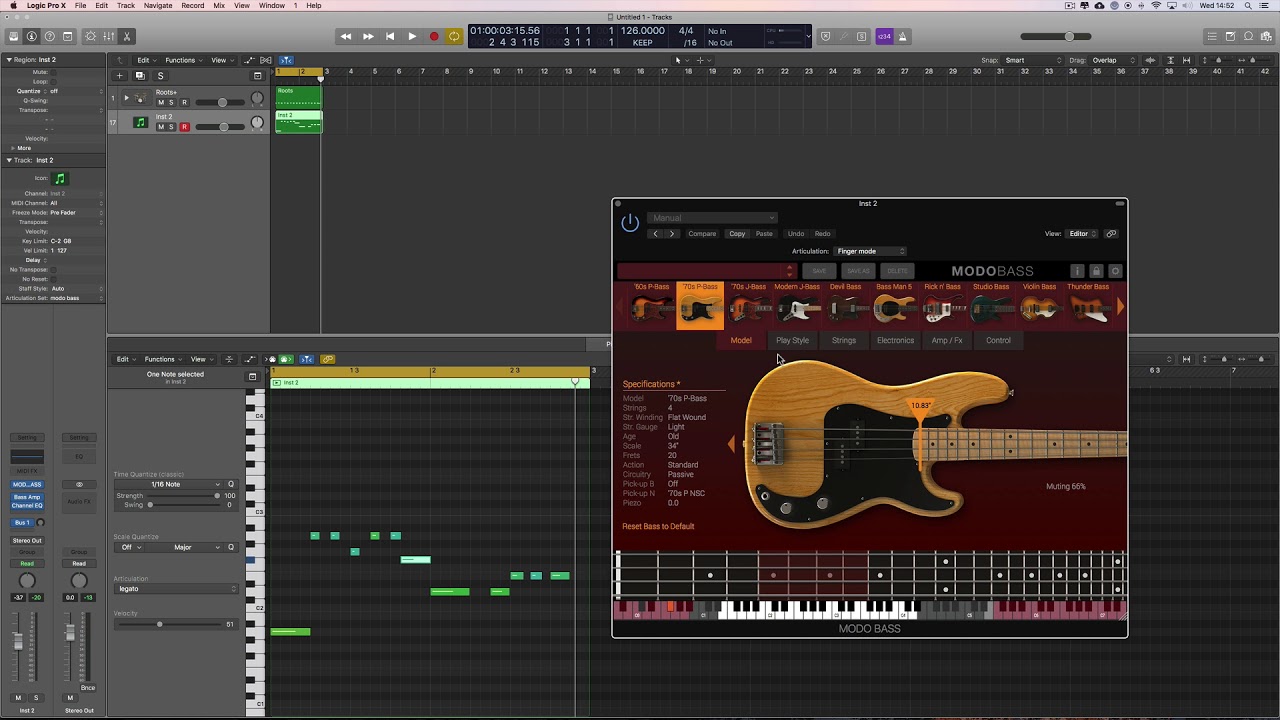Viewport: 1280px width, 720px height.
Task: Click Reset Bass to Default link
Action: pyautogui.click(x=658, y=526)
